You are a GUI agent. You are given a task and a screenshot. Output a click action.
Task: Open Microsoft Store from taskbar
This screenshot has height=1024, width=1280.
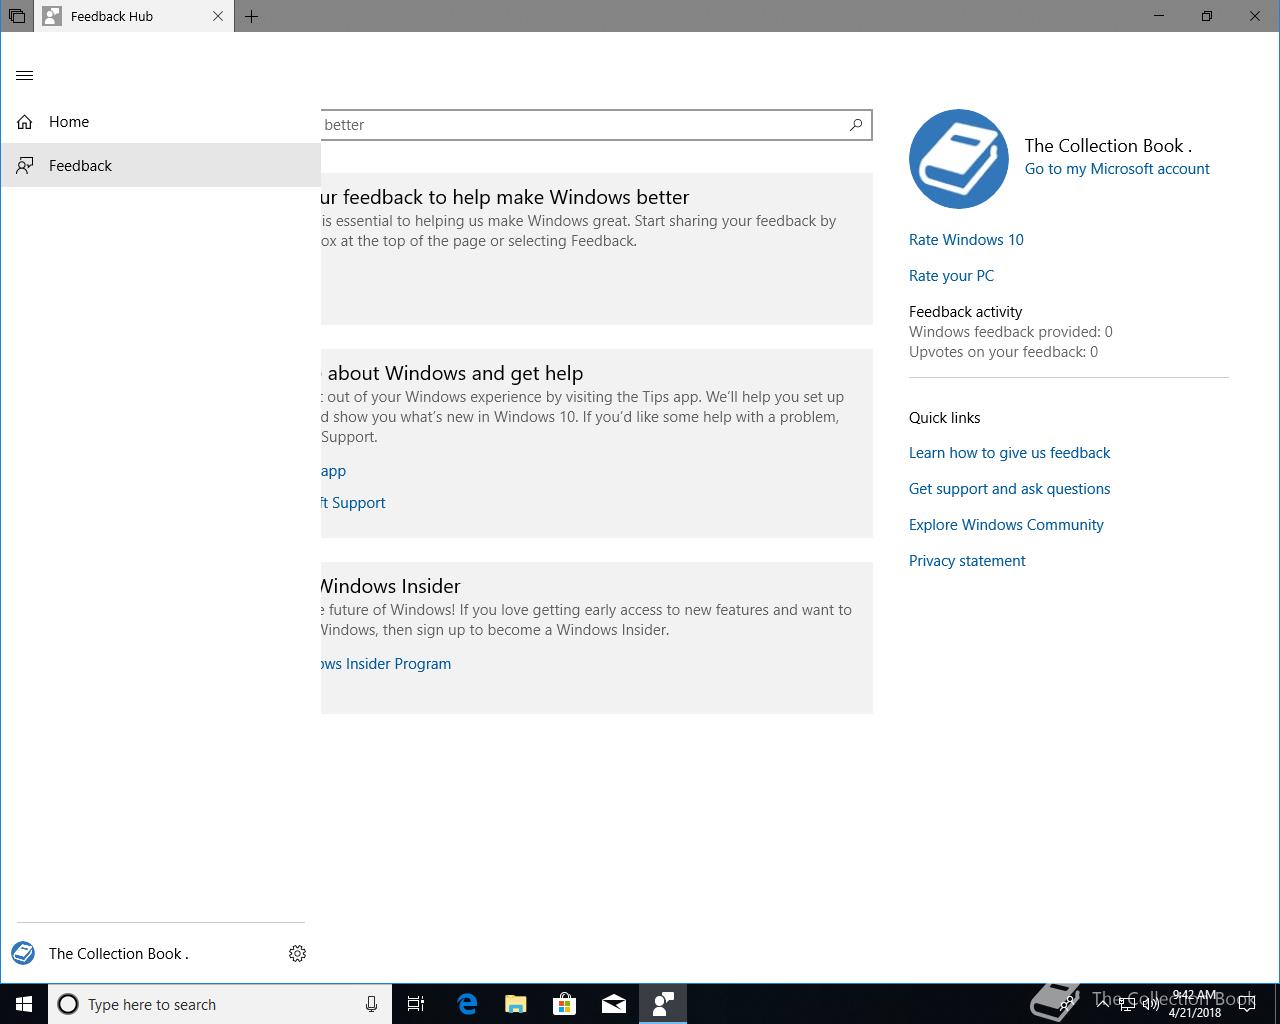tap(564, 1004)
